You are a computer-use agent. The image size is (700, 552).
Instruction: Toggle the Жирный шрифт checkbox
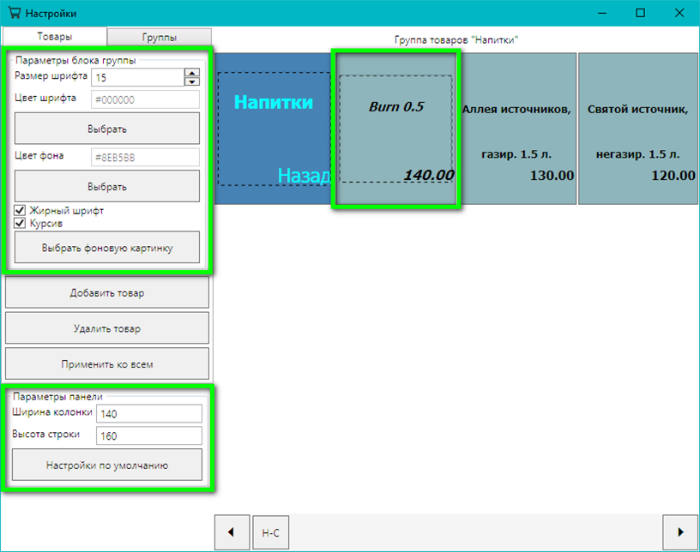20,211
